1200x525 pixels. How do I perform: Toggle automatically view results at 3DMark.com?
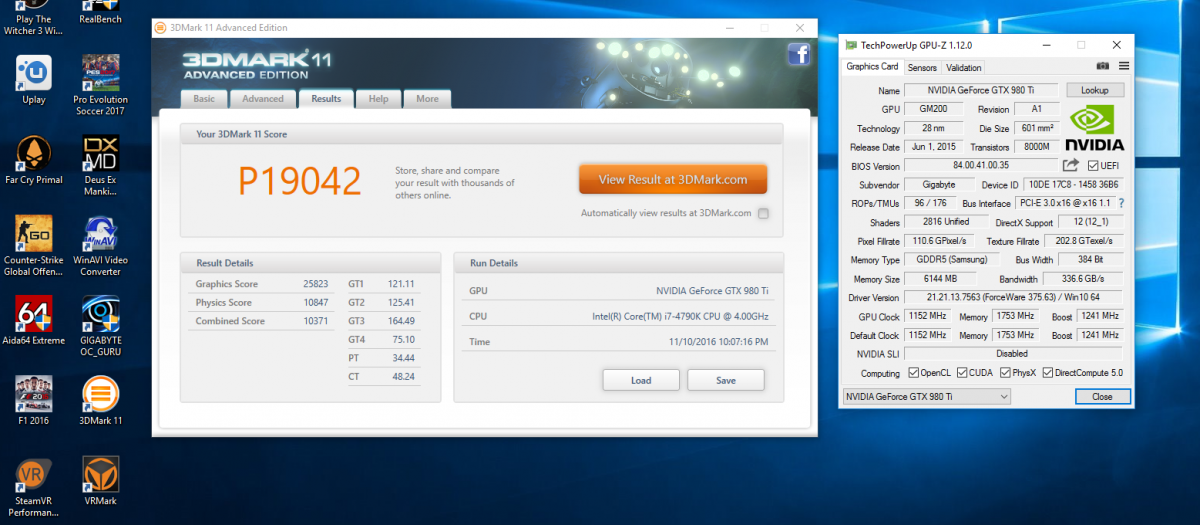763,213
